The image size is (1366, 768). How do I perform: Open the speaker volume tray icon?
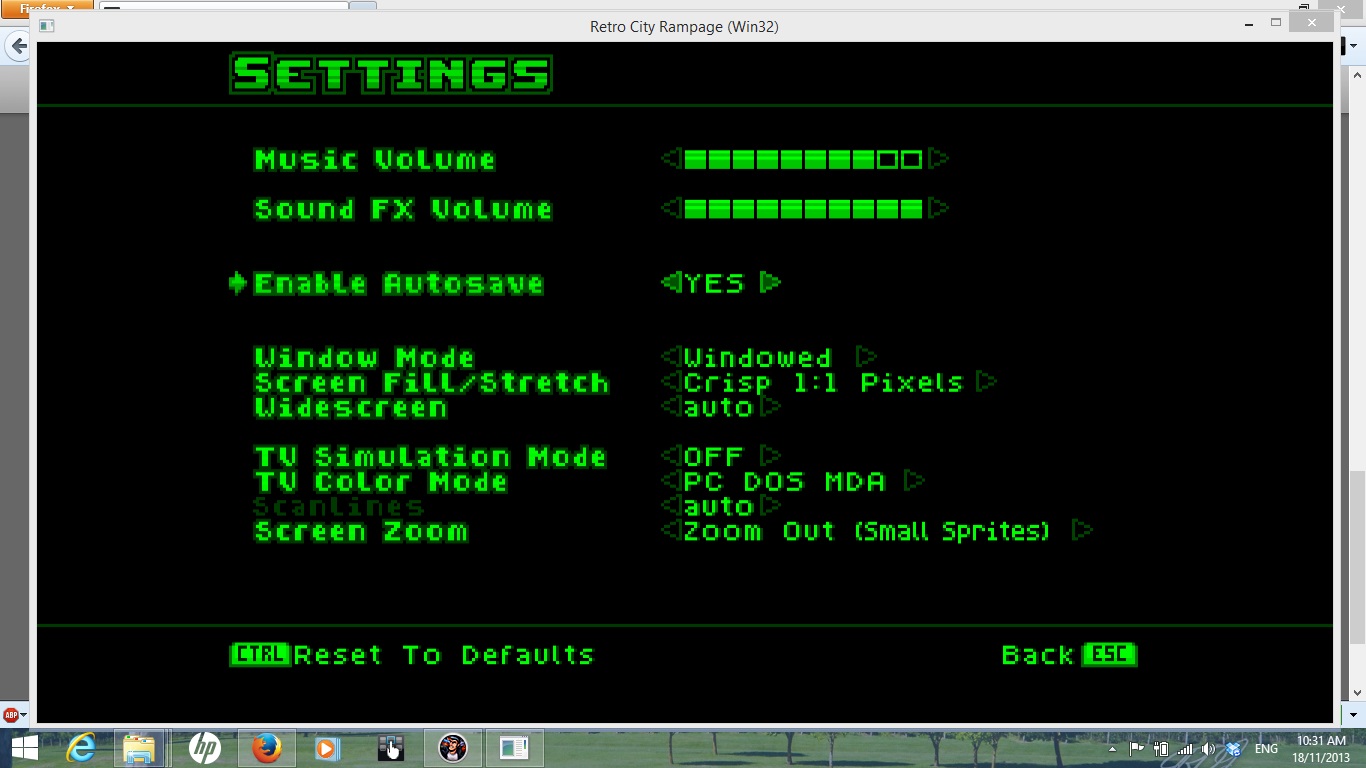click(x=1208, y=748)
